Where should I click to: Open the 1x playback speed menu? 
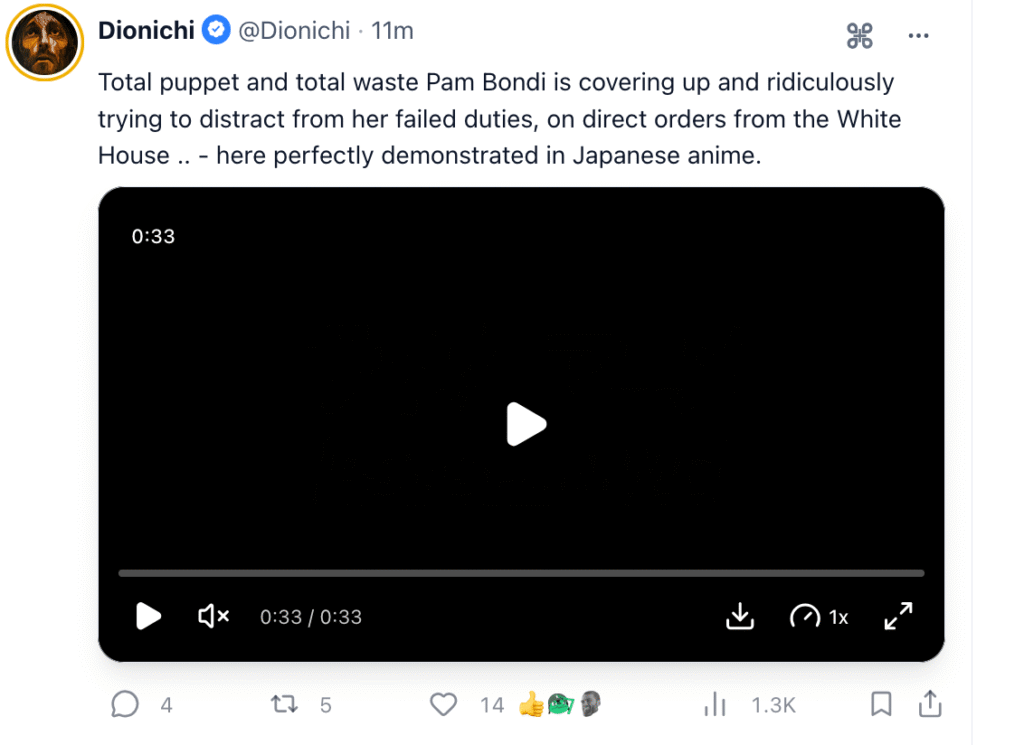tap(819, 616)
